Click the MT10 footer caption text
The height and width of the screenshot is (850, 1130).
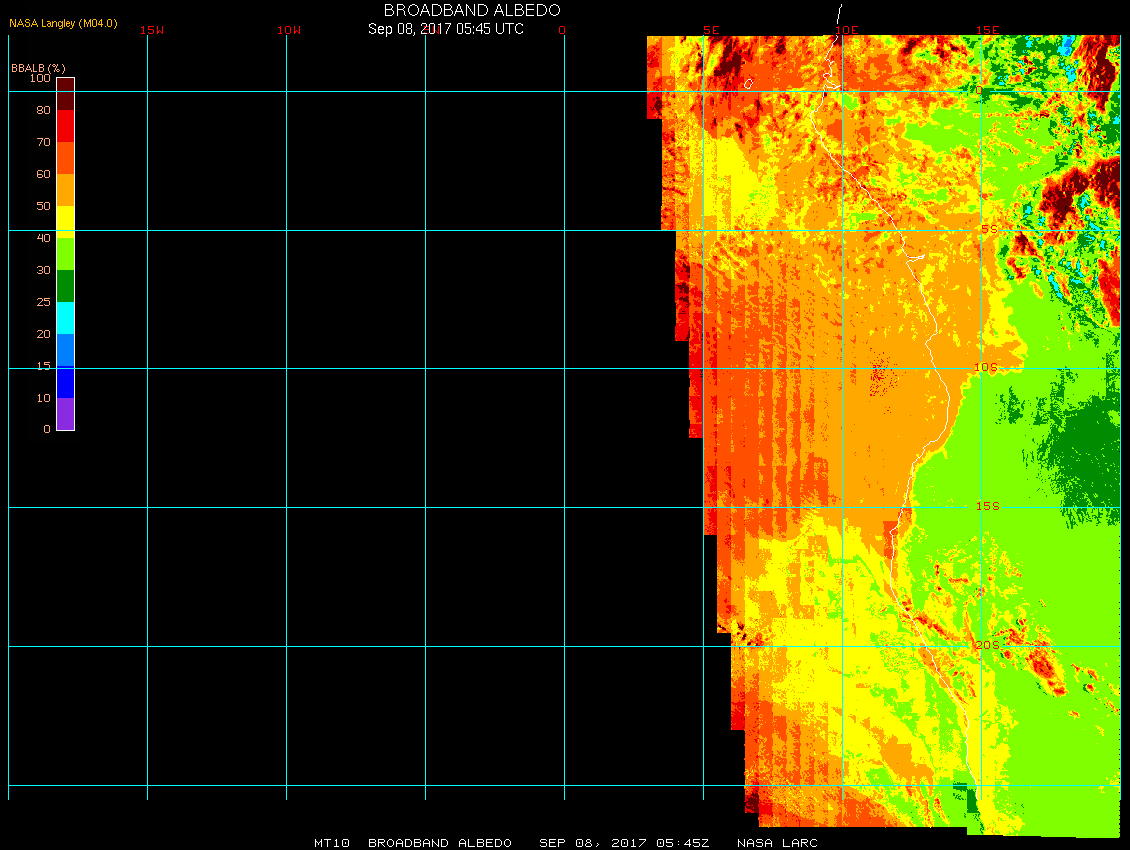tap(331, 843)
